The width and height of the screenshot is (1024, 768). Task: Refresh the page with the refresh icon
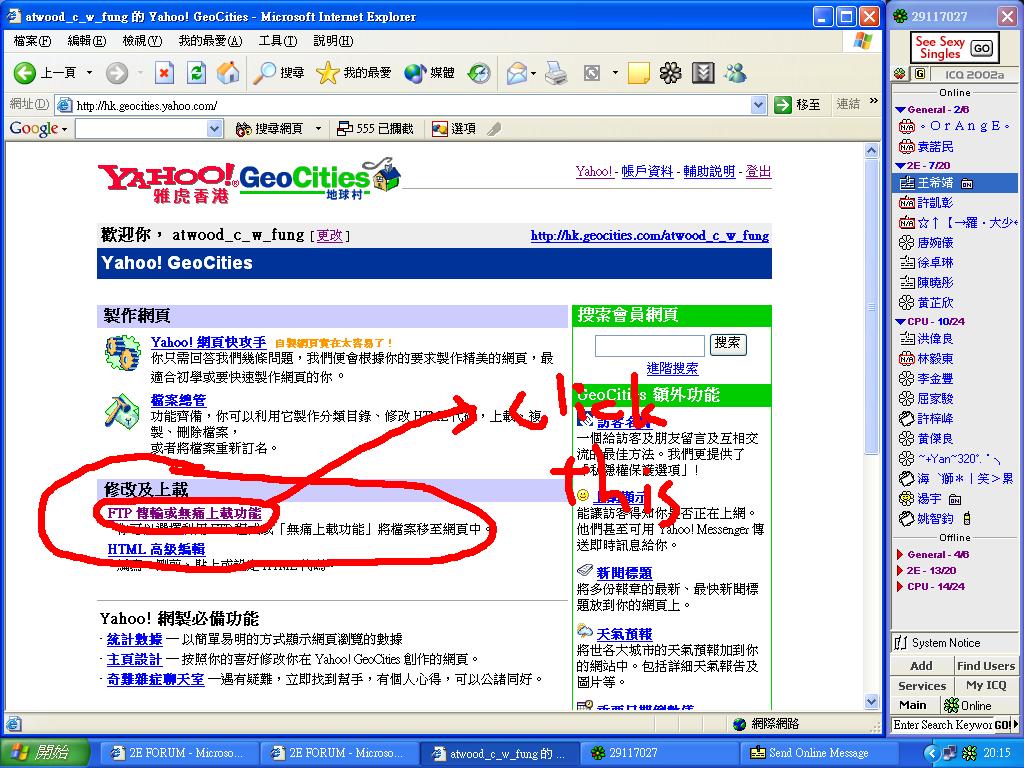(x=196, y=72)
